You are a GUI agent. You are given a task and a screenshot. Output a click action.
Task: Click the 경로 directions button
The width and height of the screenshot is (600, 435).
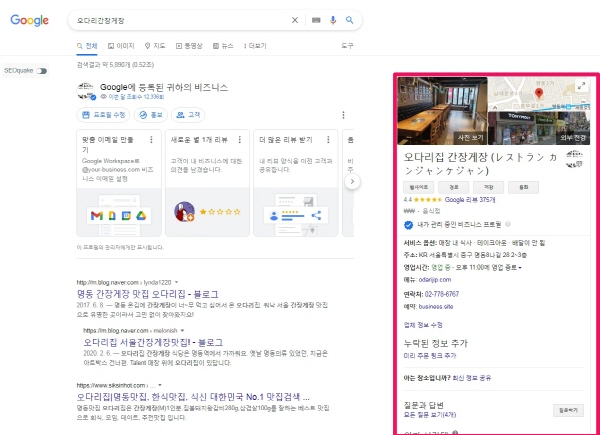(x=453, y=187)
